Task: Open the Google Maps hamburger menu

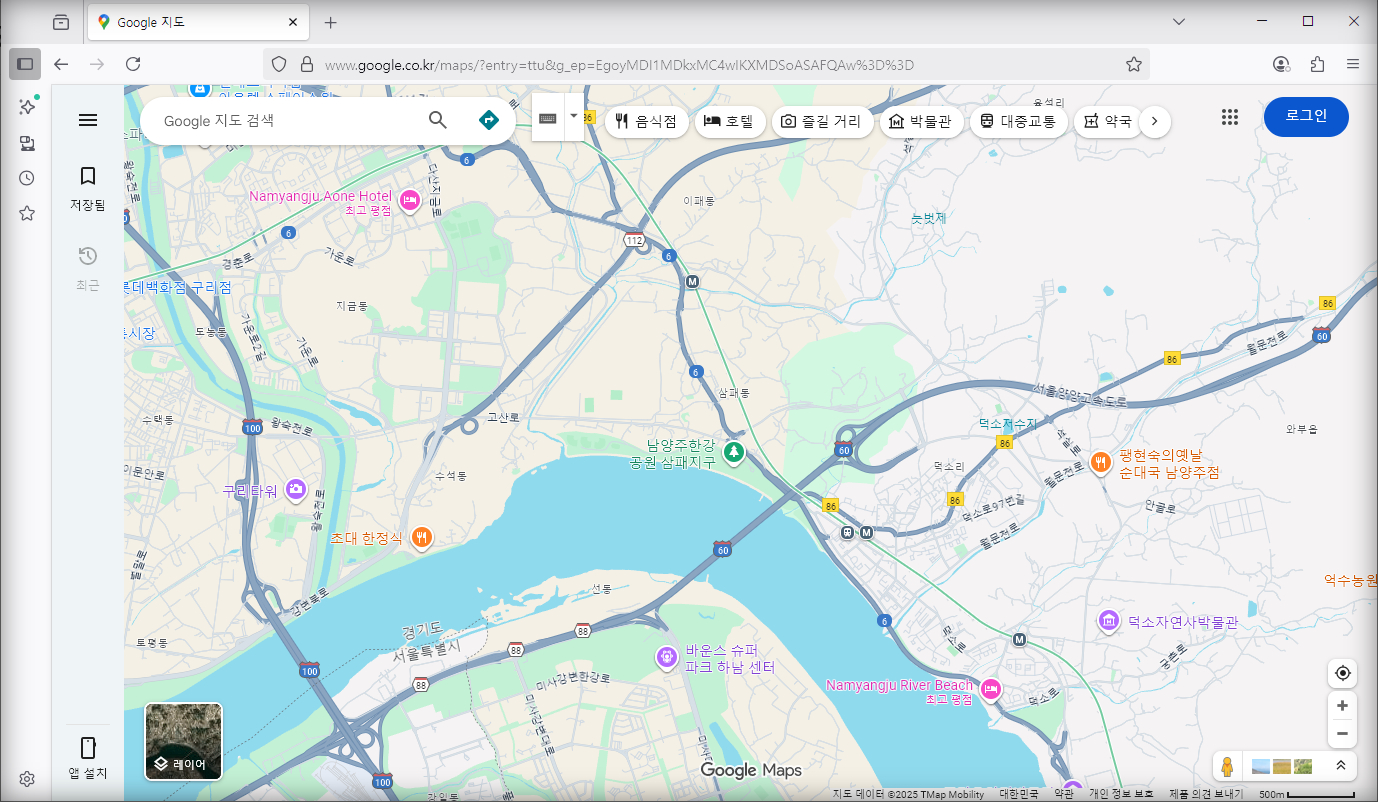Action: [x=88, y=120]
